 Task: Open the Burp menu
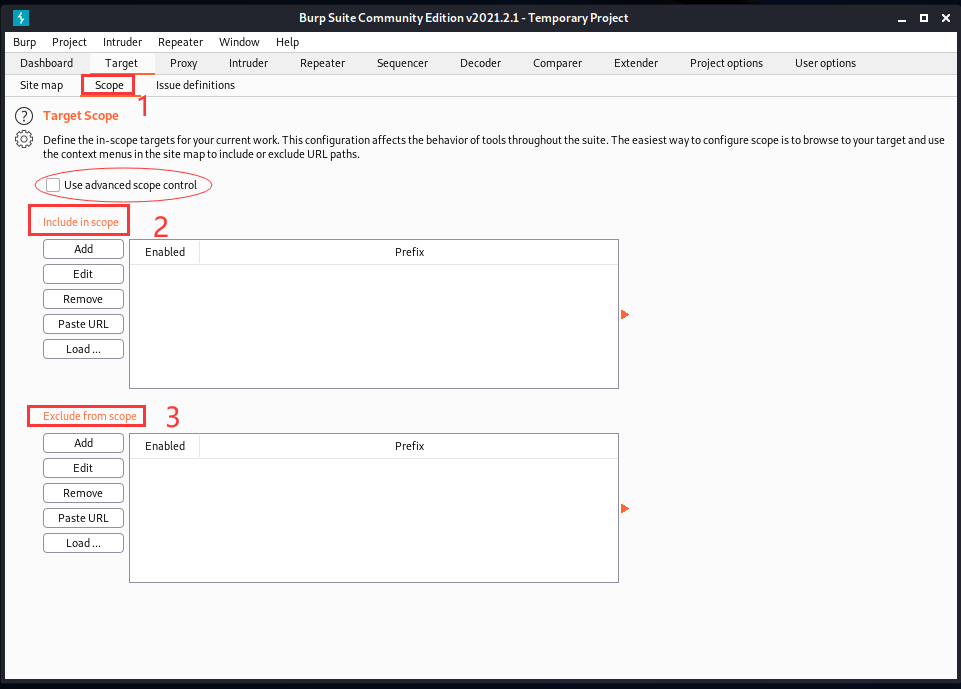[25, 42]
